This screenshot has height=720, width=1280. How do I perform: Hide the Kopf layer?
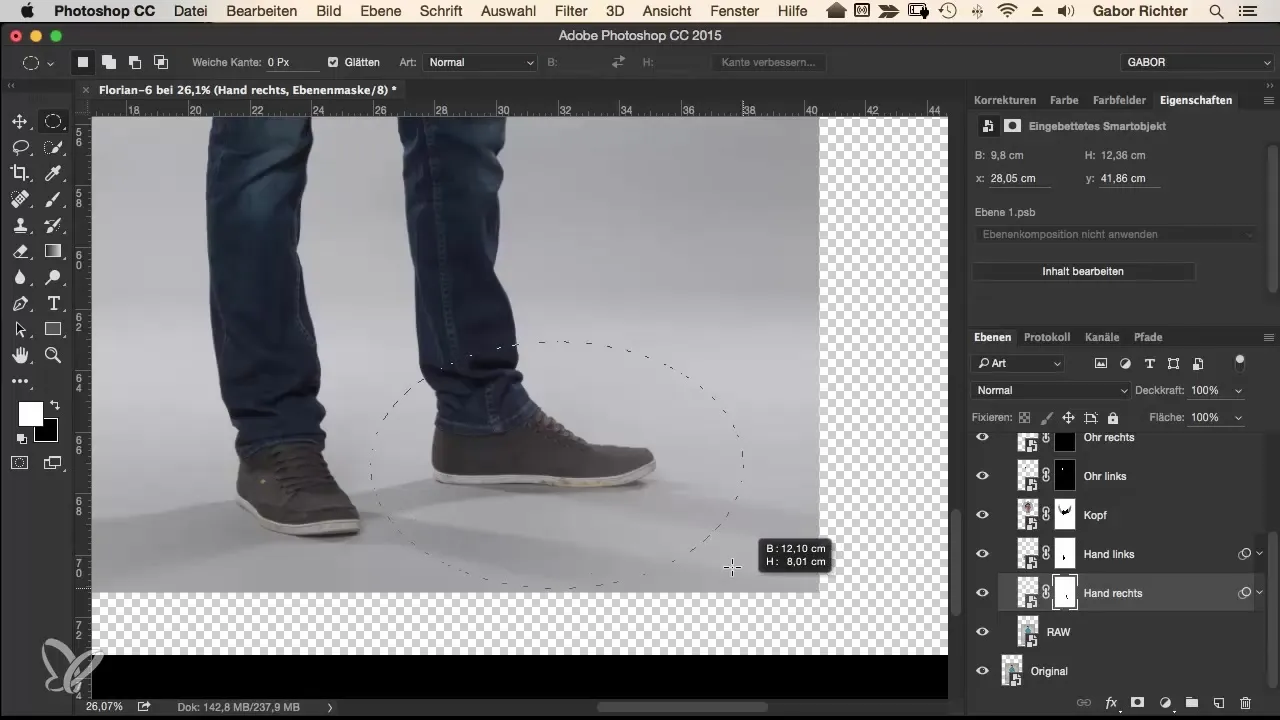(x=982, y=515)
